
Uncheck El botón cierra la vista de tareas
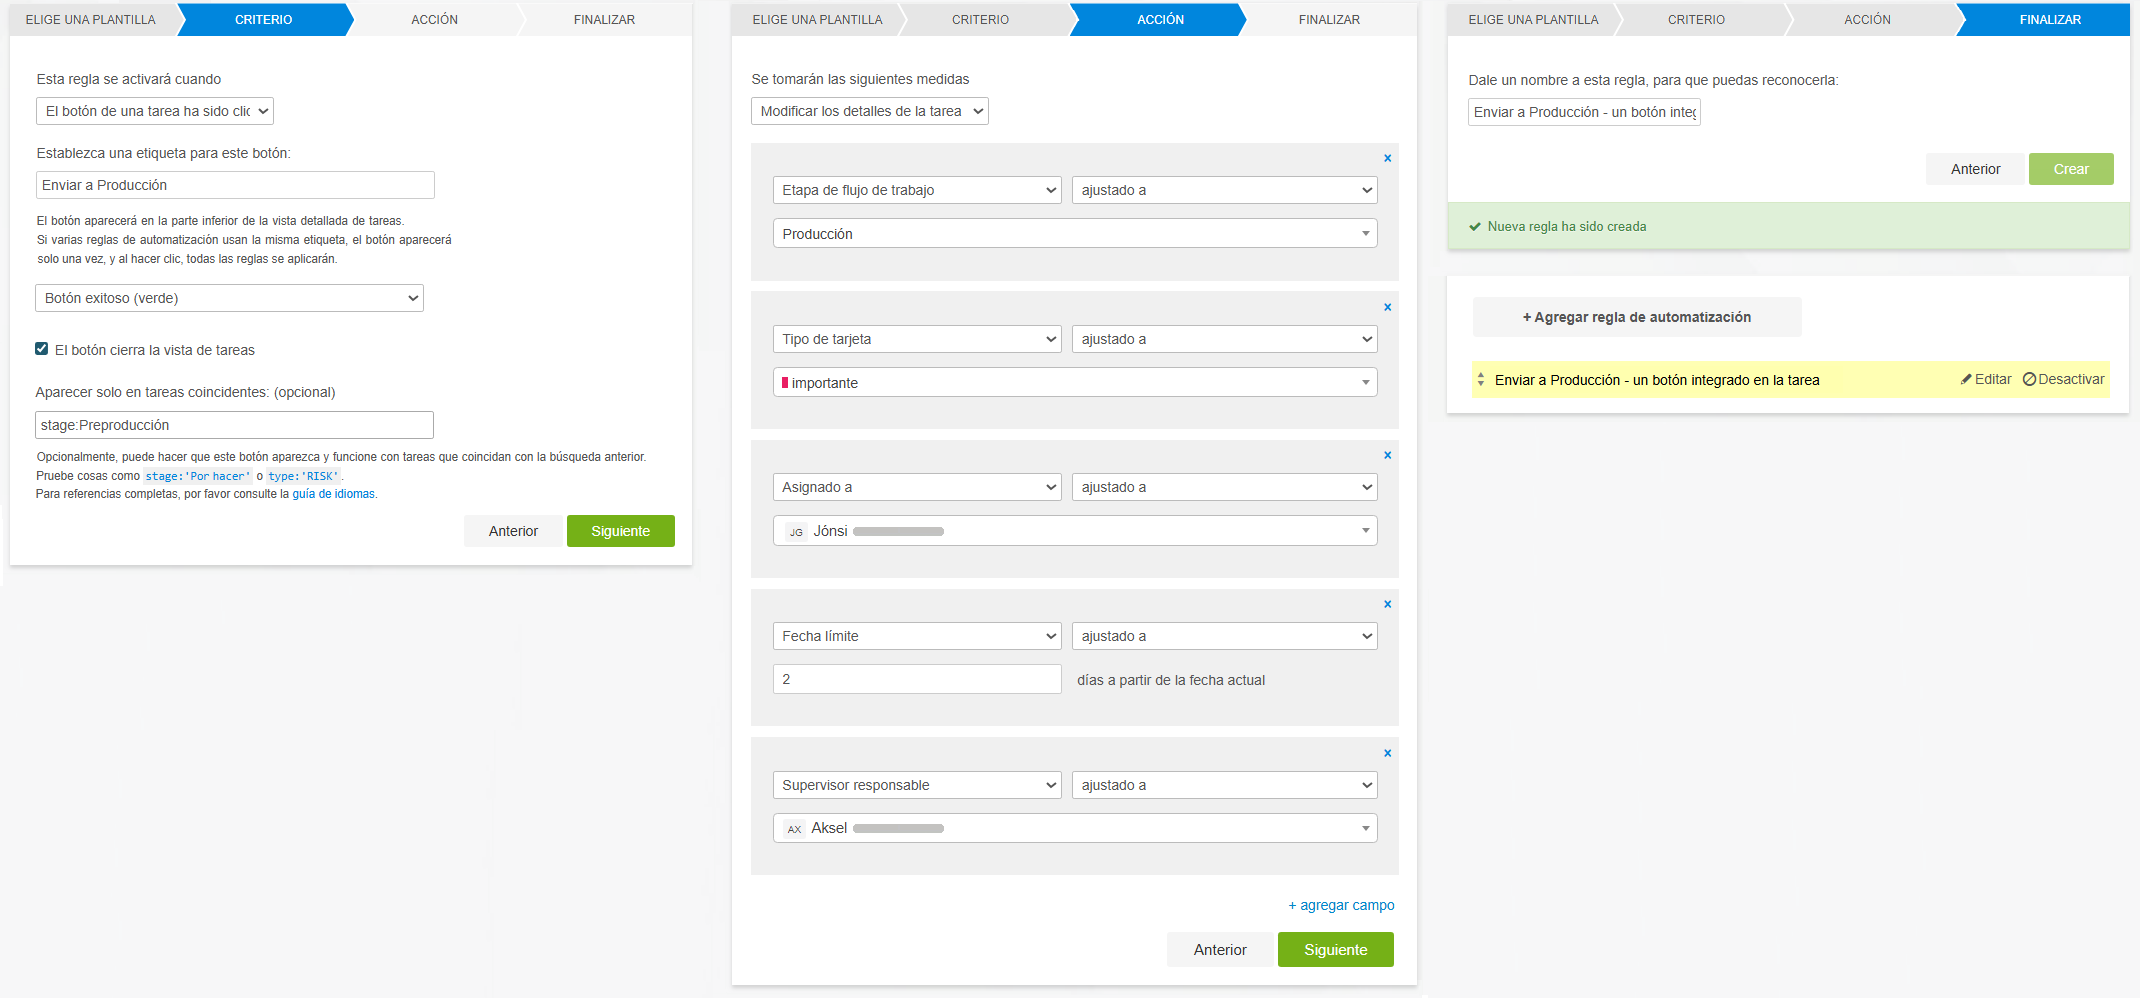(x=42, y=349)
